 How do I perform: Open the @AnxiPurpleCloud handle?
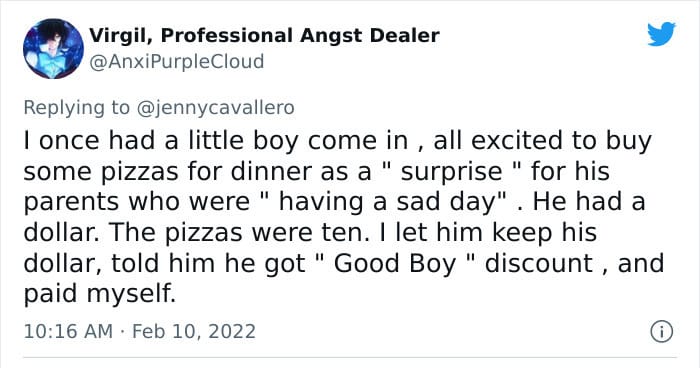(x=177, y=61)
